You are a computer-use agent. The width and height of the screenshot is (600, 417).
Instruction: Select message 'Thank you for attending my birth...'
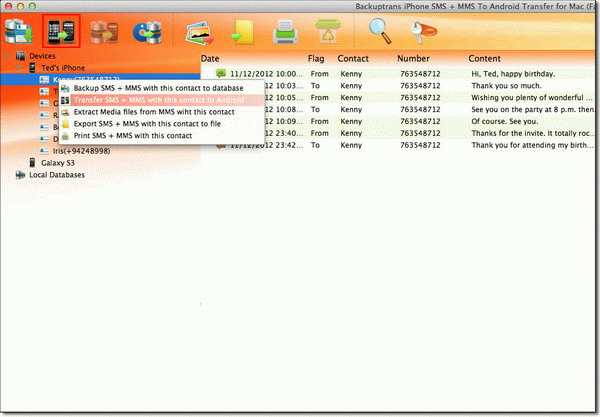pyautogui.click(x=532, y=145)
